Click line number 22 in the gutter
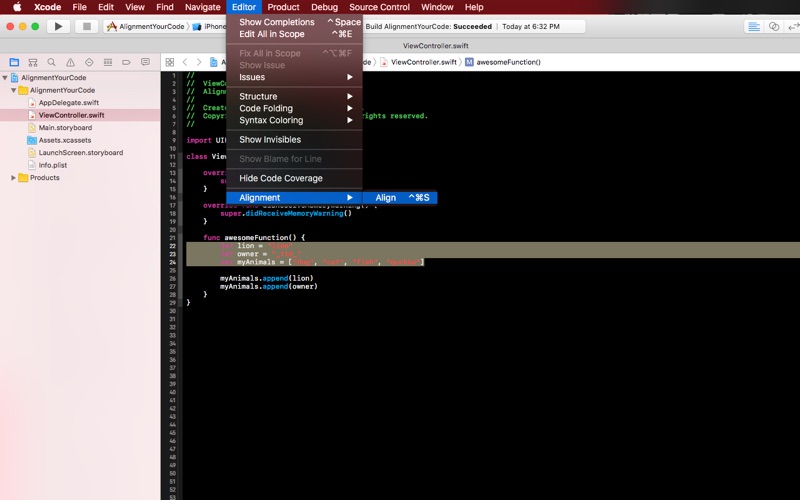Screen dimensions: 800x500 [172, 246]
